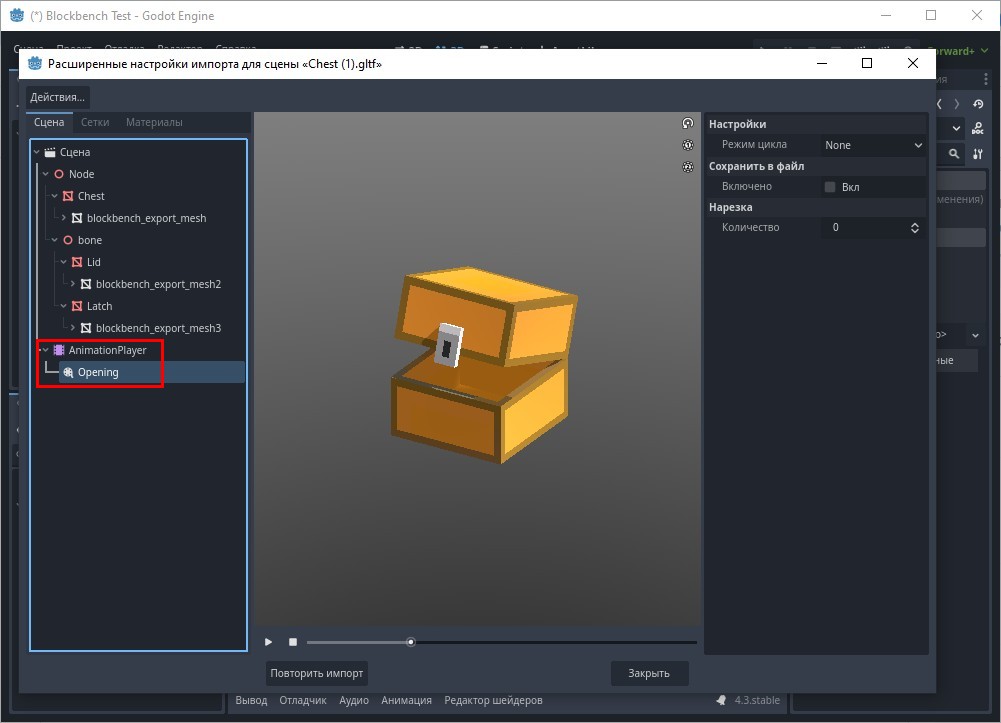The image size is (1001, 723).
Task: Switch to the Сцена tab
Action: click(49, 122)
